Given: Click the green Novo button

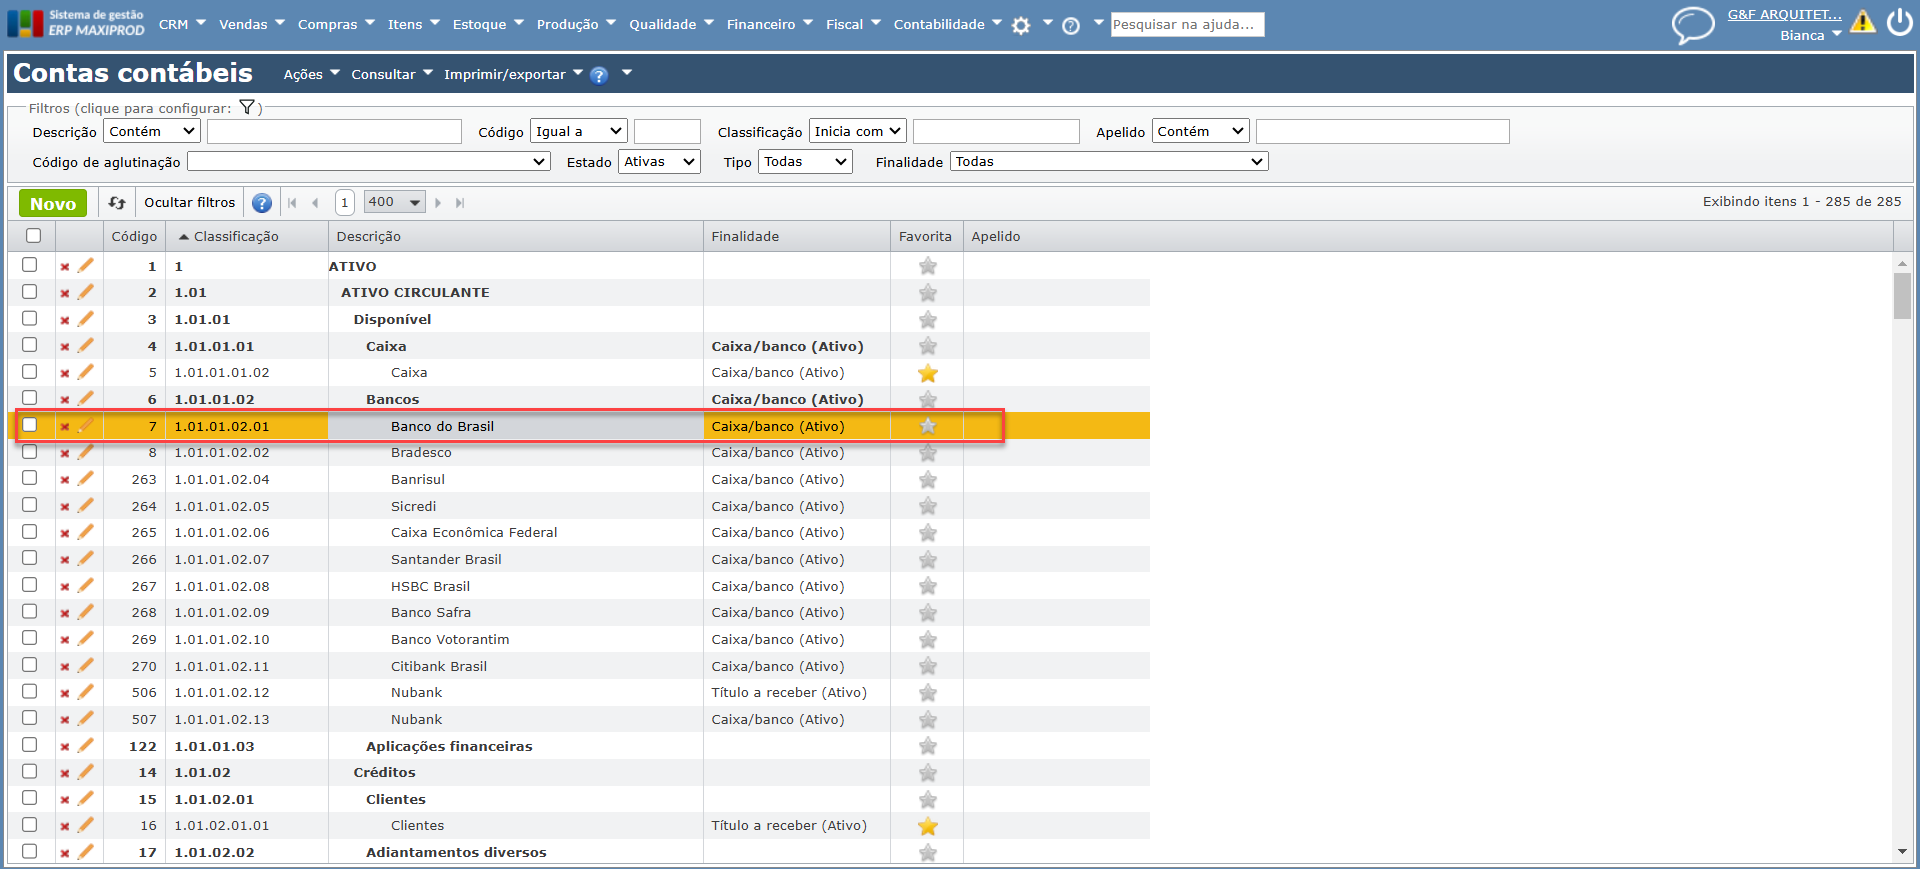Looking at the screenshot, I should (53, 203).
